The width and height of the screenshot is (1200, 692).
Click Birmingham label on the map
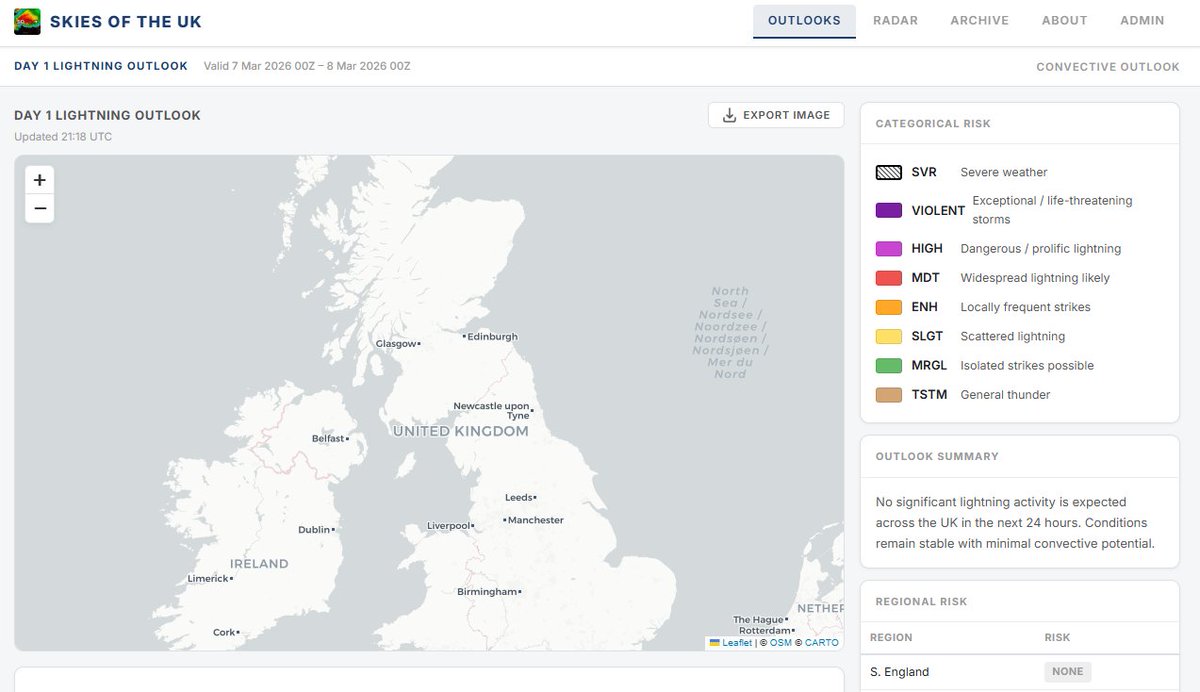(489, 592)
